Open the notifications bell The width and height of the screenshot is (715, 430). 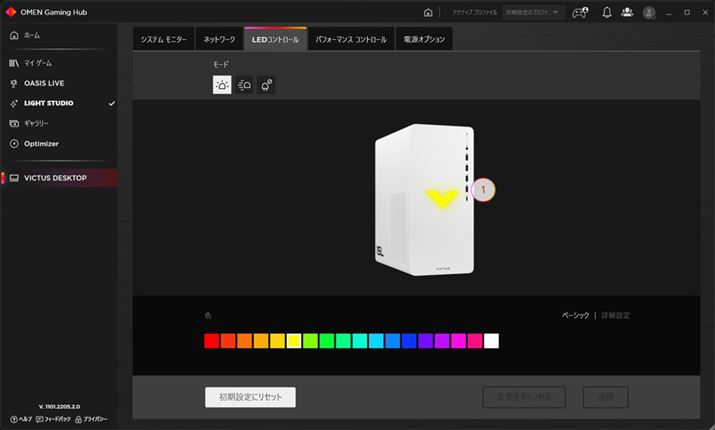point(606,13)
